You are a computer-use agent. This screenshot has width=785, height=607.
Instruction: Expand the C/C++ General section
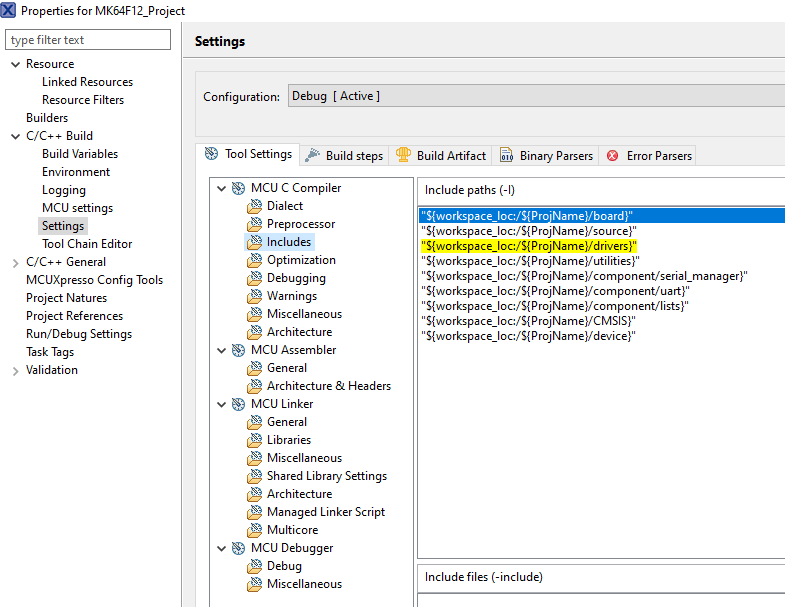(x=15, y=262)
